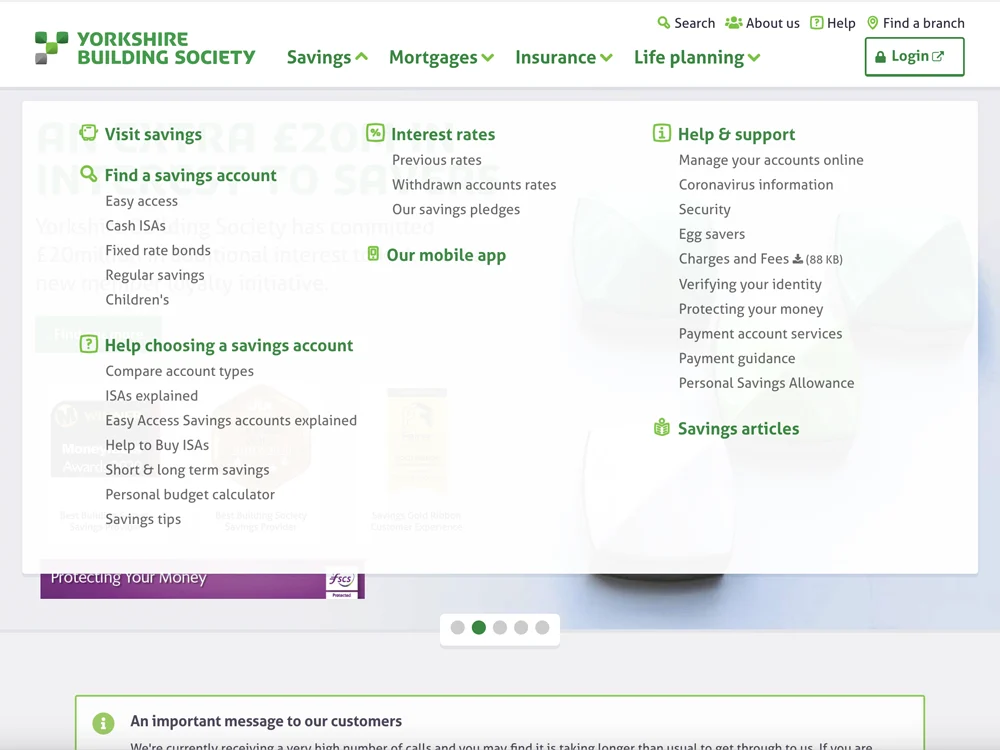Click the question icon beside Help choosing a savings account
Image resolution: width=1000 pixels, height=750 pixels.
pos(89,344)
